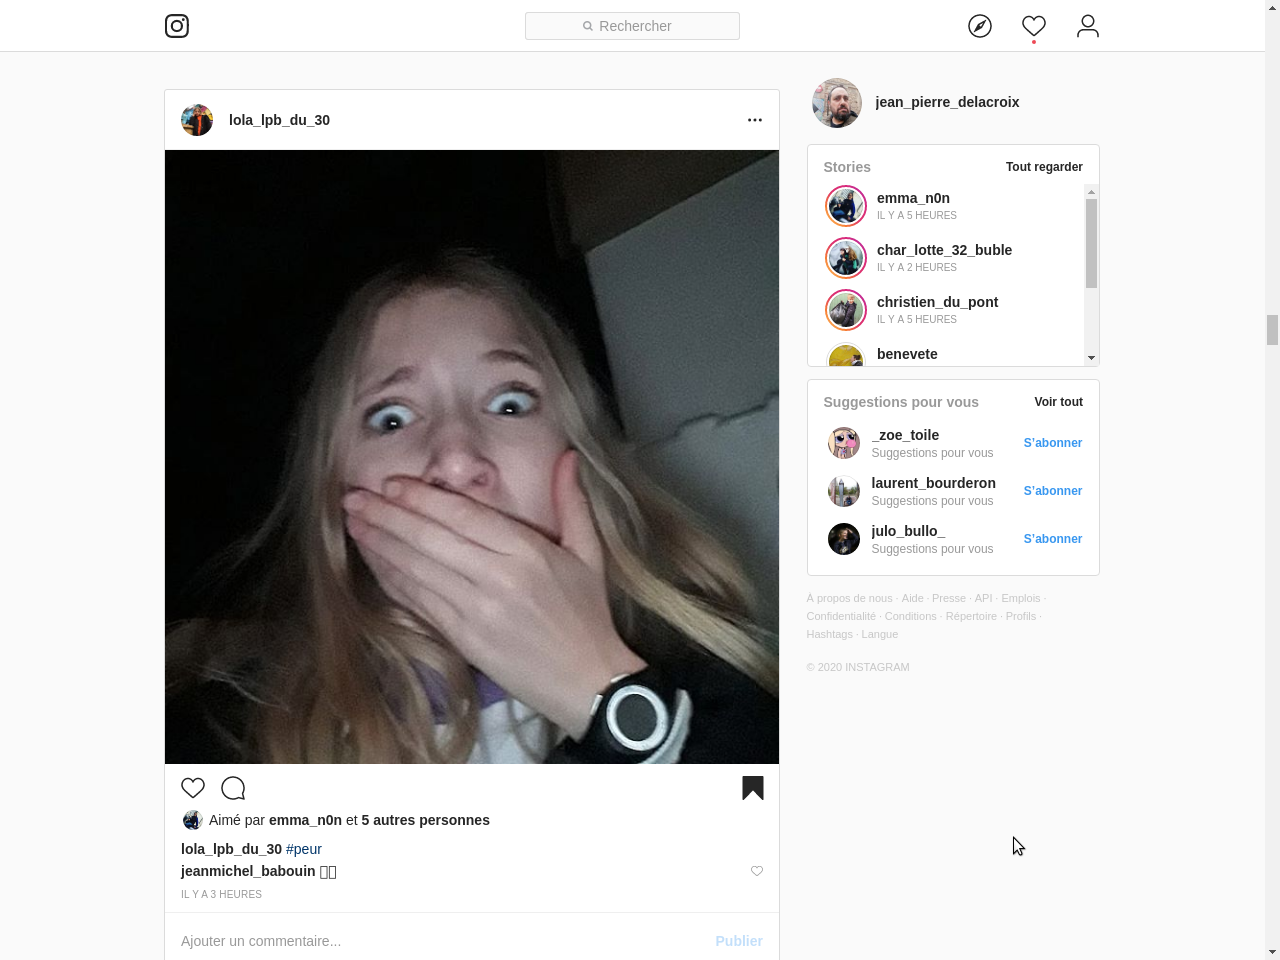Open the post options three-dot menu
This screenshot has height=960, width=1280.
point(755,120)
